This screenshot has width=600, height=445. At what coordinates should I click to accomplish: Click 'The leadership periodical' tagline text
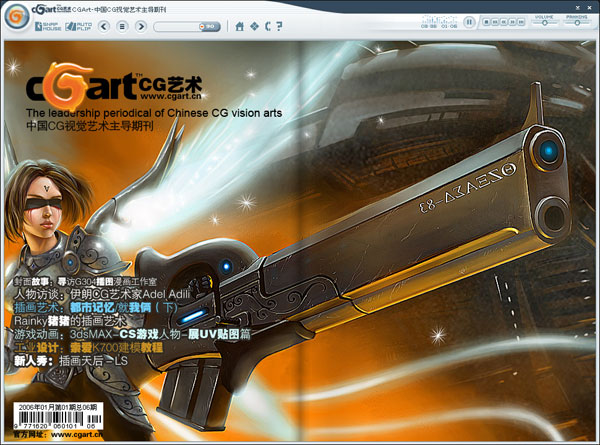tap(154, 113)
